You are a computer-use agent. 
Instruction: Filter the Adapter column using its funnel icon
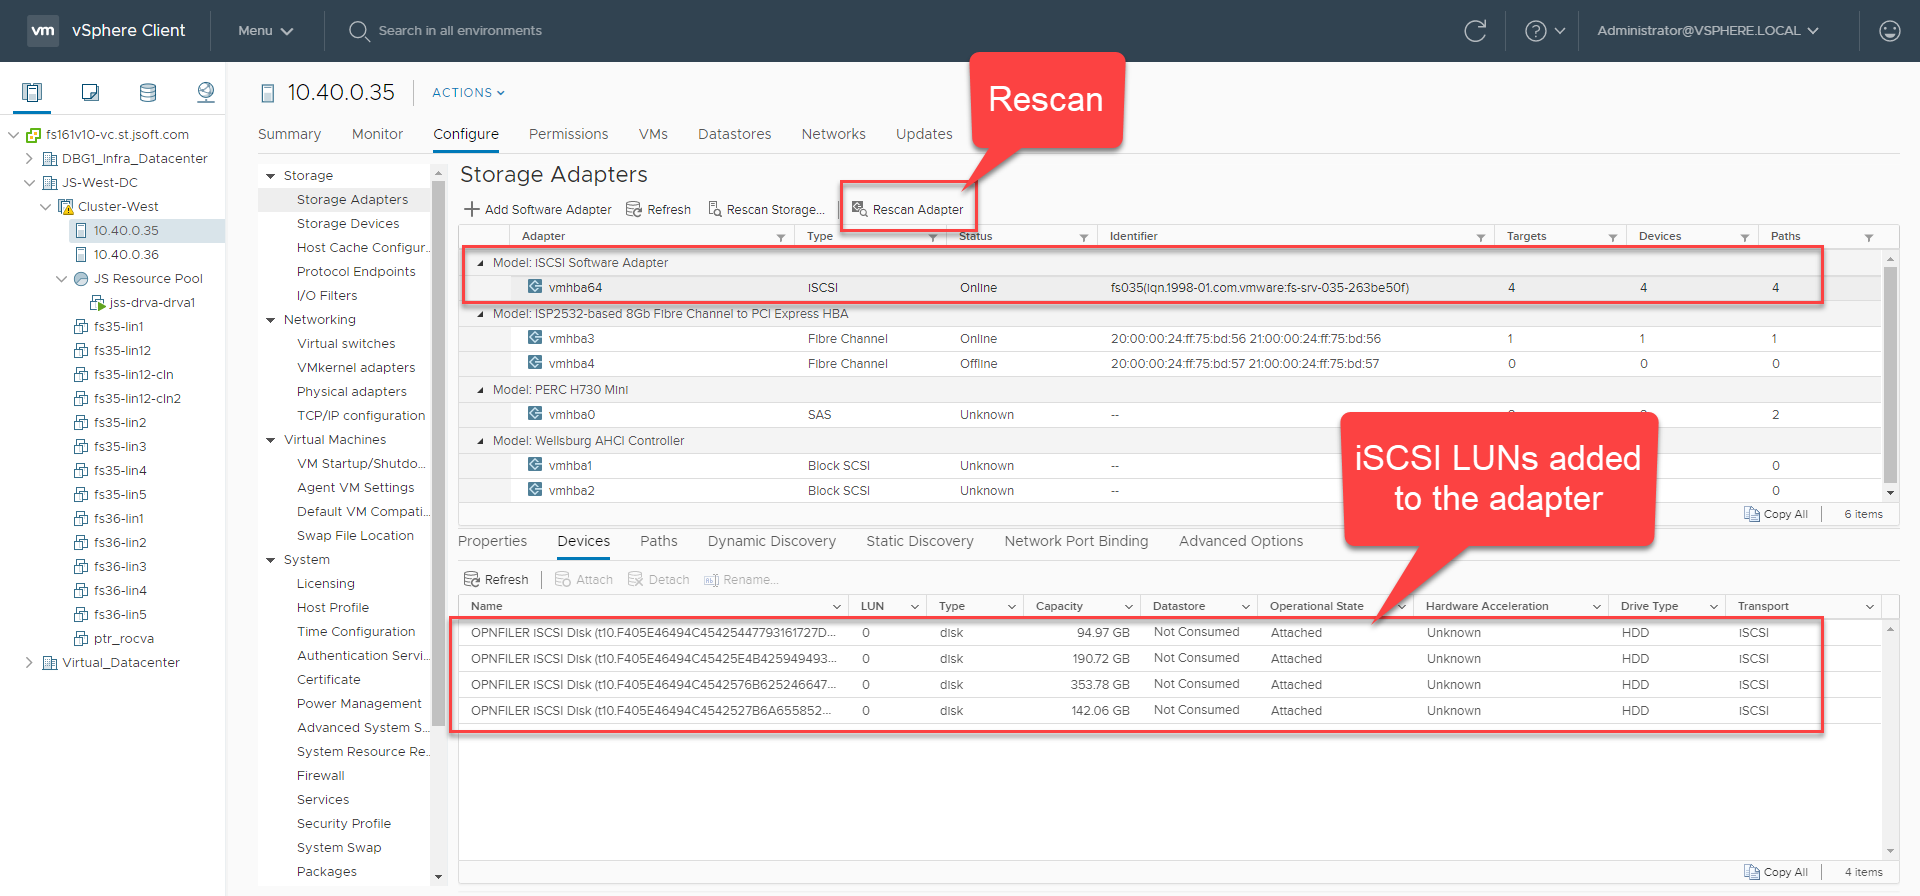click(x=781, y=237)
